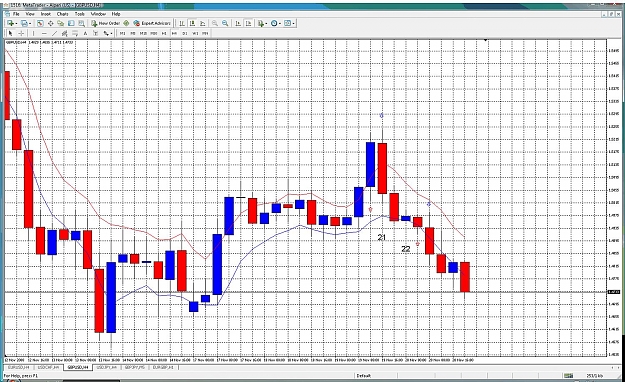Switch to the W1 timeframe
This screenshot has height=382, width=625.
tap(195, 33)
